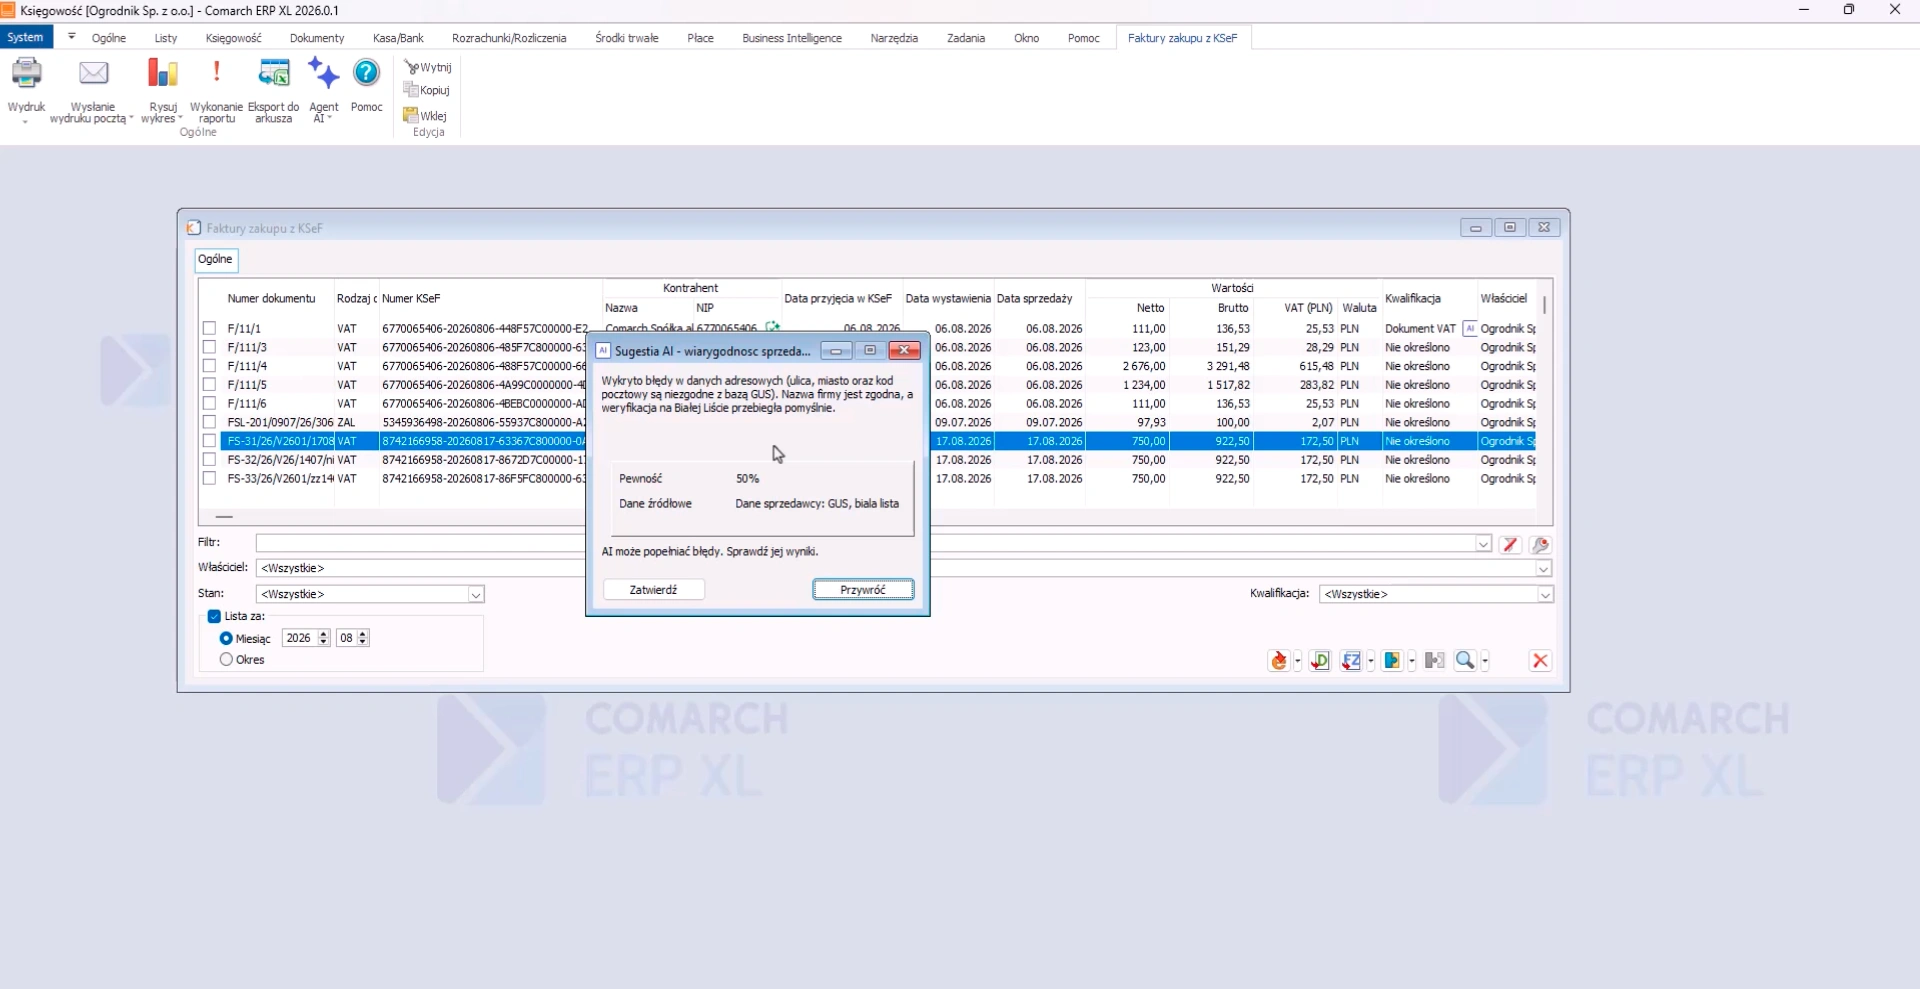Viewport: 1920px width, 989px height.
Task: Click Zatwierdź in the AI suggestion dialog
Action: tap(653, 590)
